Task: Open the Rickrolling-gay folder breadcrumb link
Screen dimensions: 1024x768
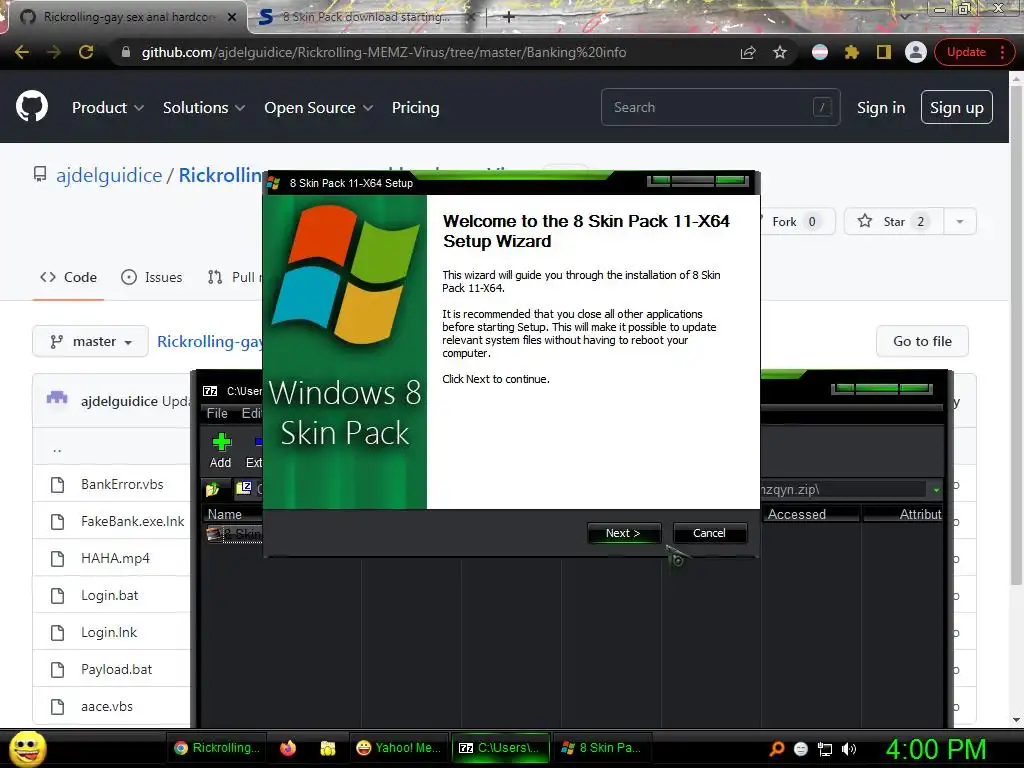Action: (210, 342)
